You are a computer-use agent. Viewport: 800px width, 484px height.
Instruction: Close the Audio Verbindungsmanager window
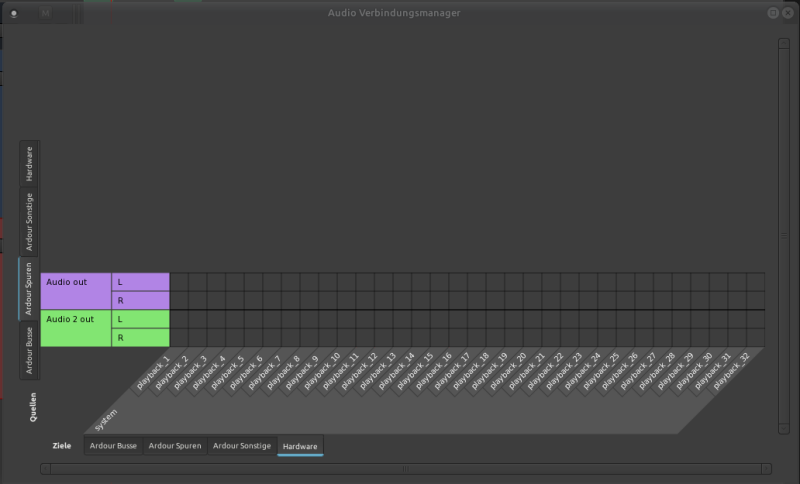[788, 12]
